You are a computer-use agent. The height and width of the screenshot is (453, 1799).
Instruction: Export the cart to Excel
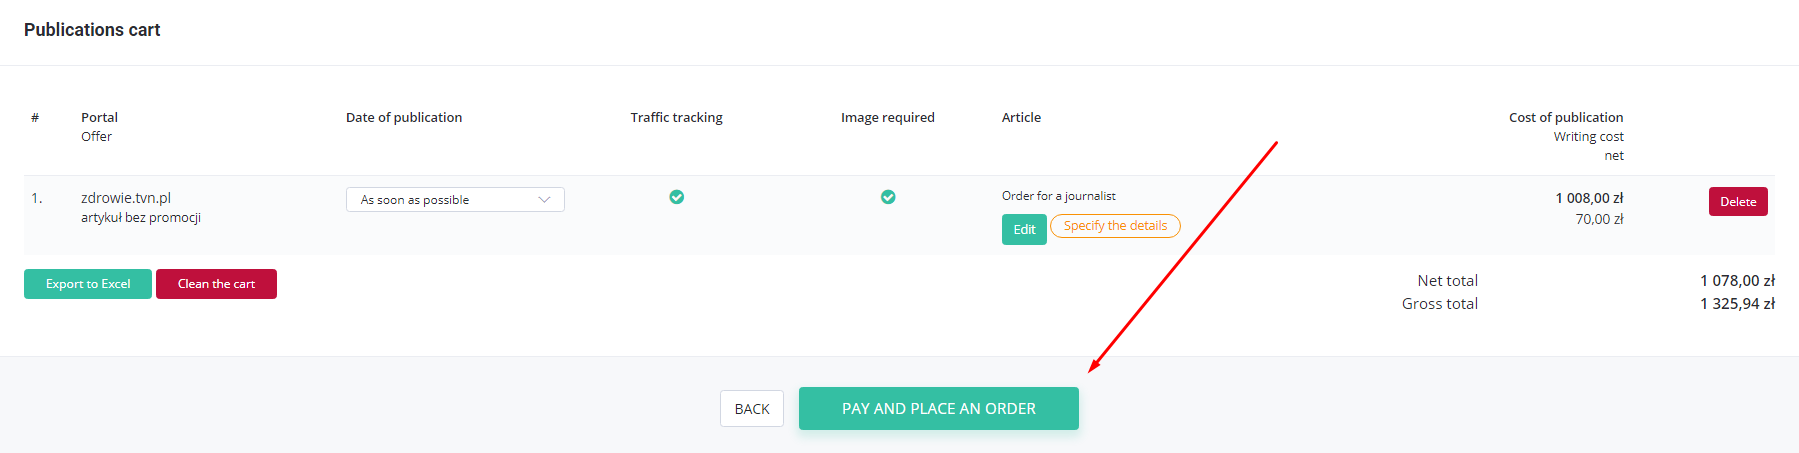click(88, 284)
